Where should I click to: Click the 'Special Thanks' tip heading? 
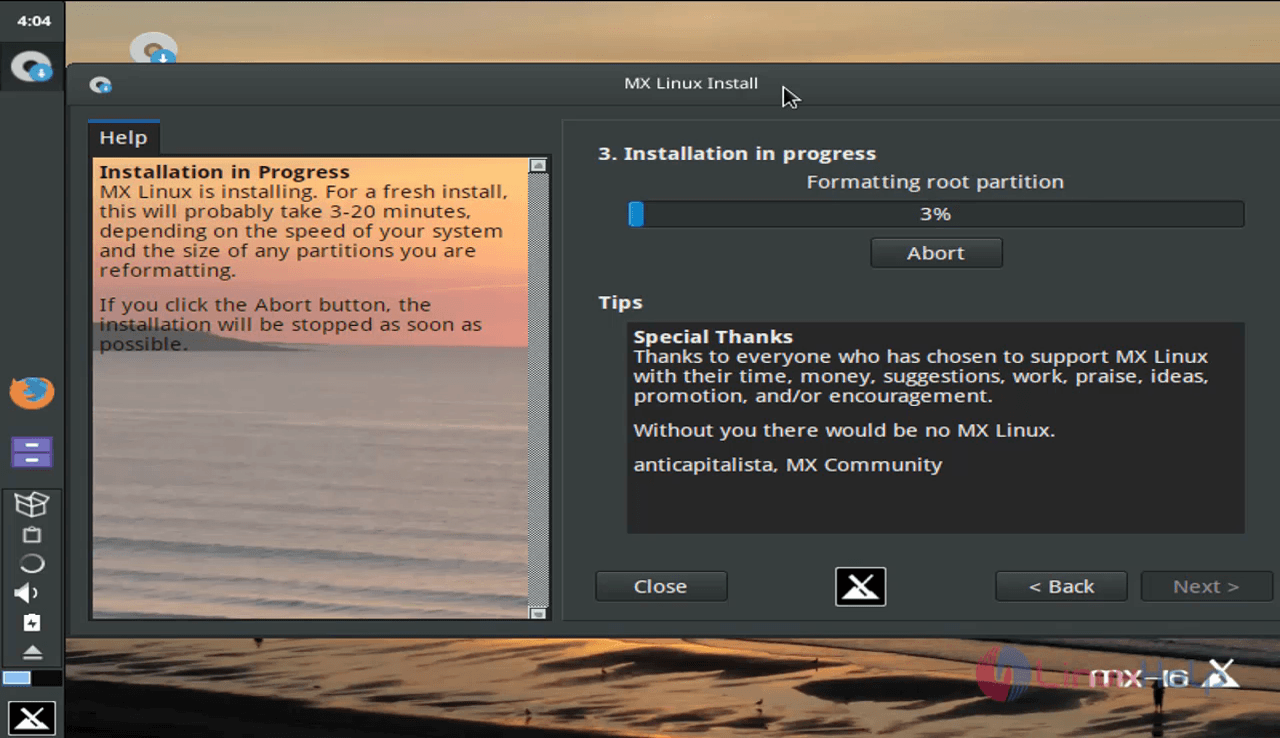713,337
